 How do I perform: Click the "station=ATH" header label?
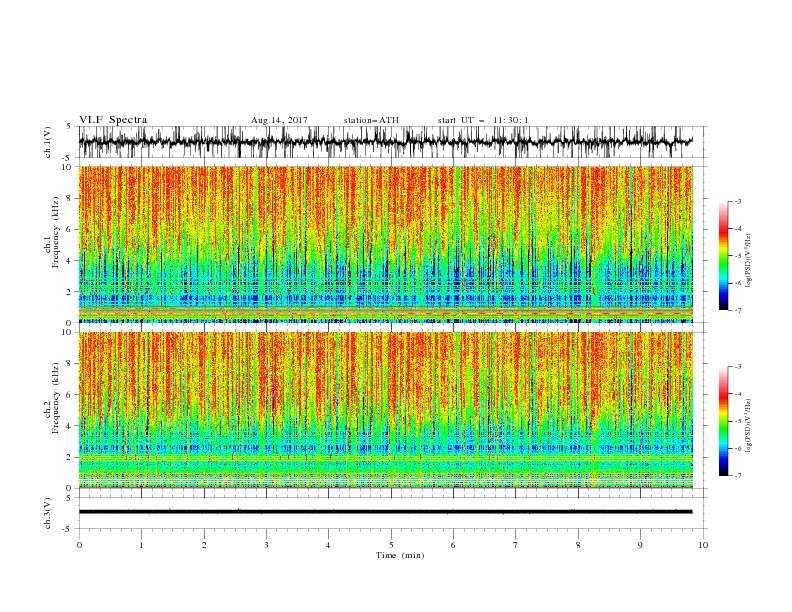click(371, 120)
